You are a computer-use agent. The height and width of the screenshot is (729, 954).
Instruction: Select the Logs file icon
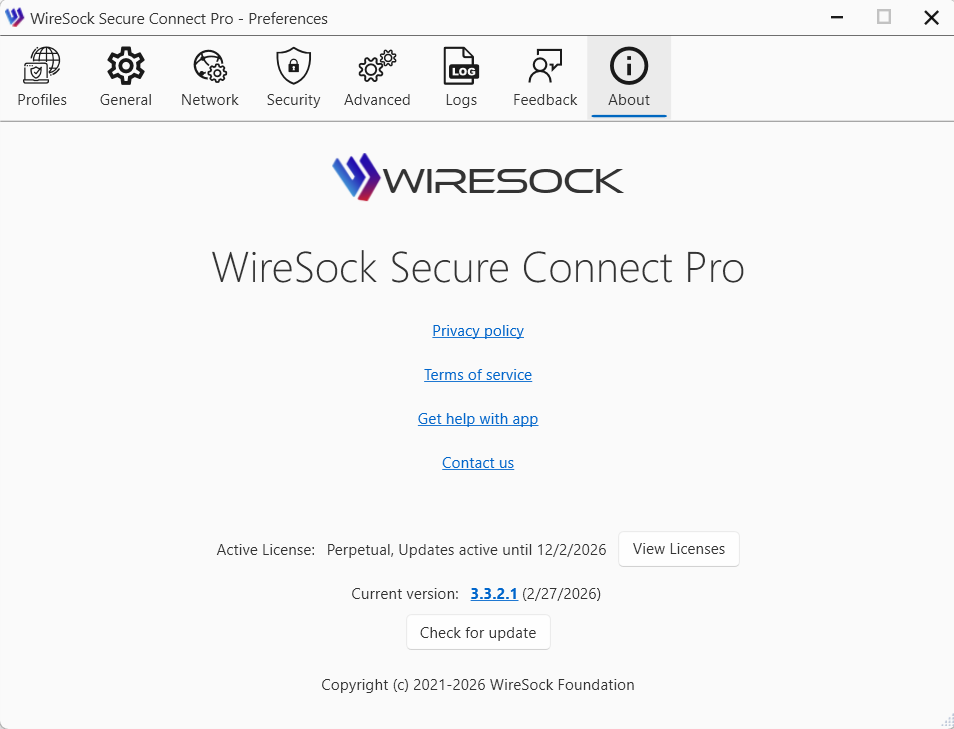click(x=461, y=67)
